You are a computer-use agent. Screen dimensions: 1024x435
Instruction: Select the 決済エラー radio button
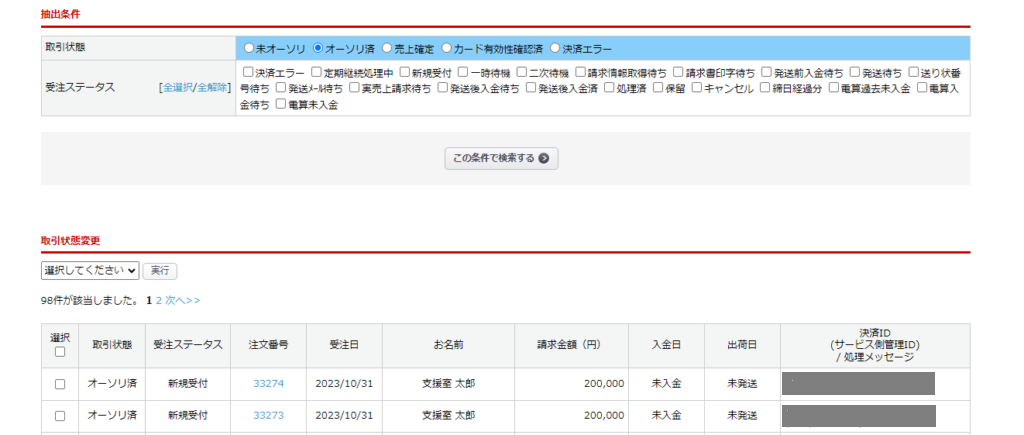555,48
